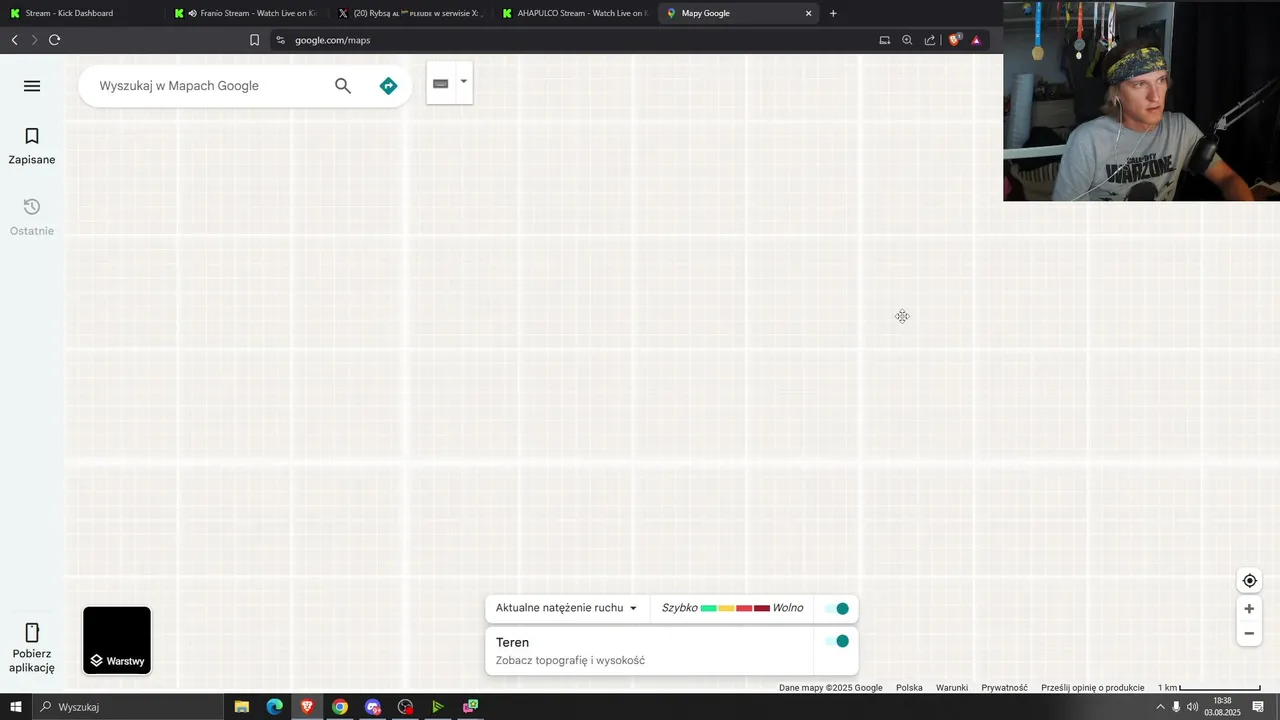
Task: Go back in browser history
Action: click(14, 40)
